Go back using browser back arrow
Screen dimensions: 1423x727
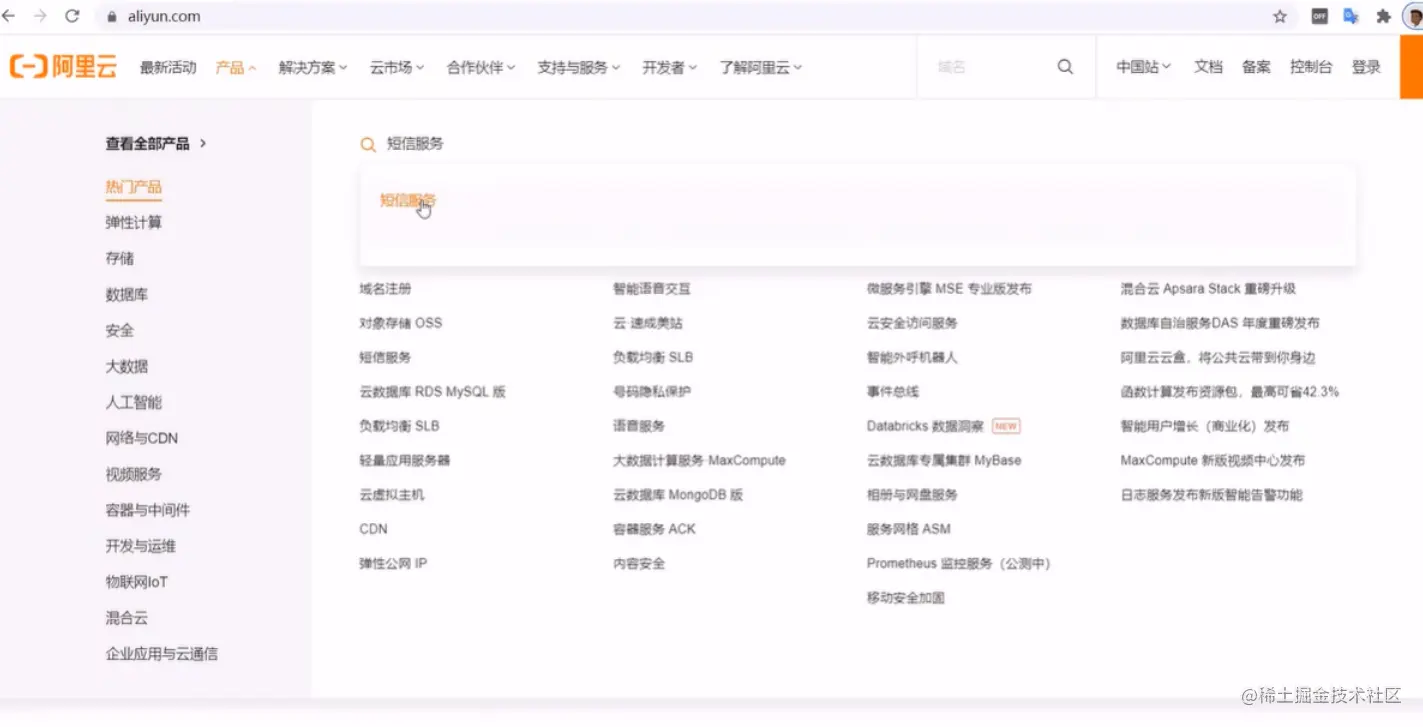[9, 16]
